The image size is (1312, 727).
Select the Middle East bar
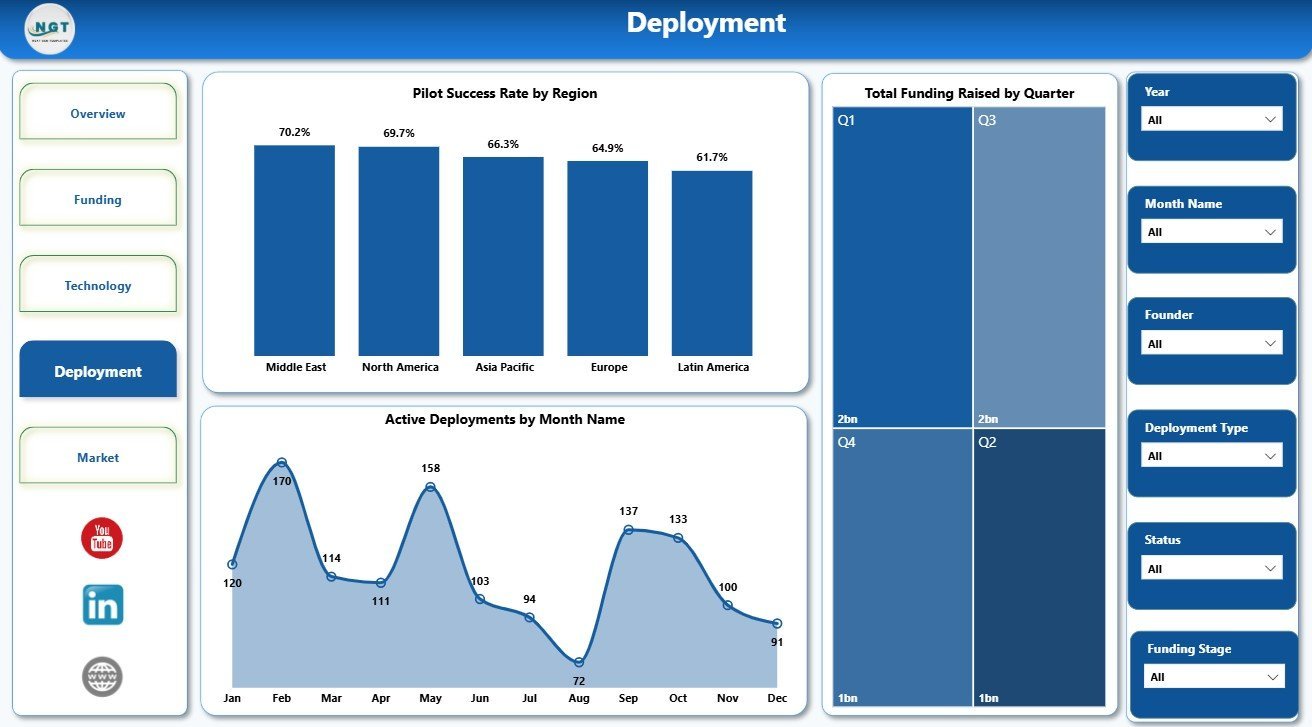pos(295,251)
